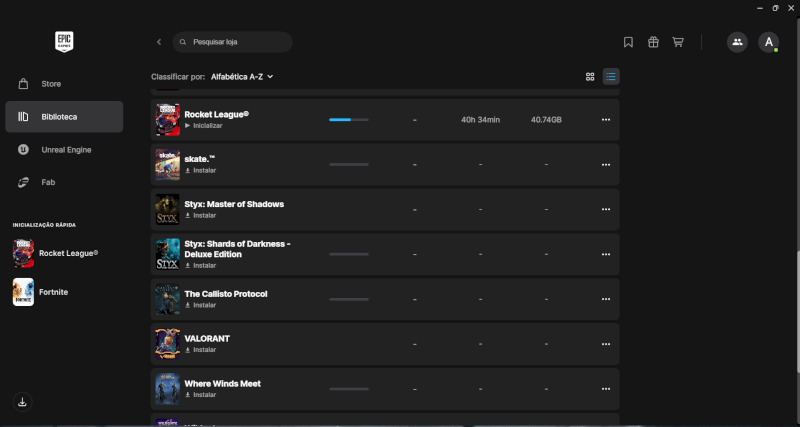Open the wishlist bookmark icon
The height and width of the screenshot is (427, 800).
tap(628, 42)
